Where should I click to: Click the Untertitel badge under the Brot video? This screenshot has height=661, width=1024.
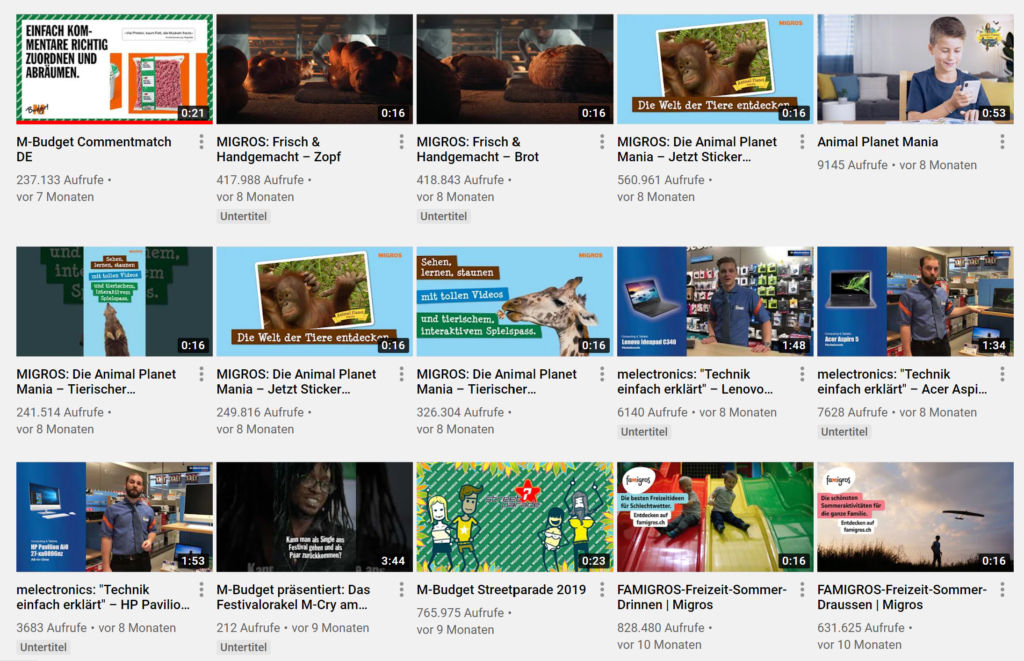click(x=444, y=217)
